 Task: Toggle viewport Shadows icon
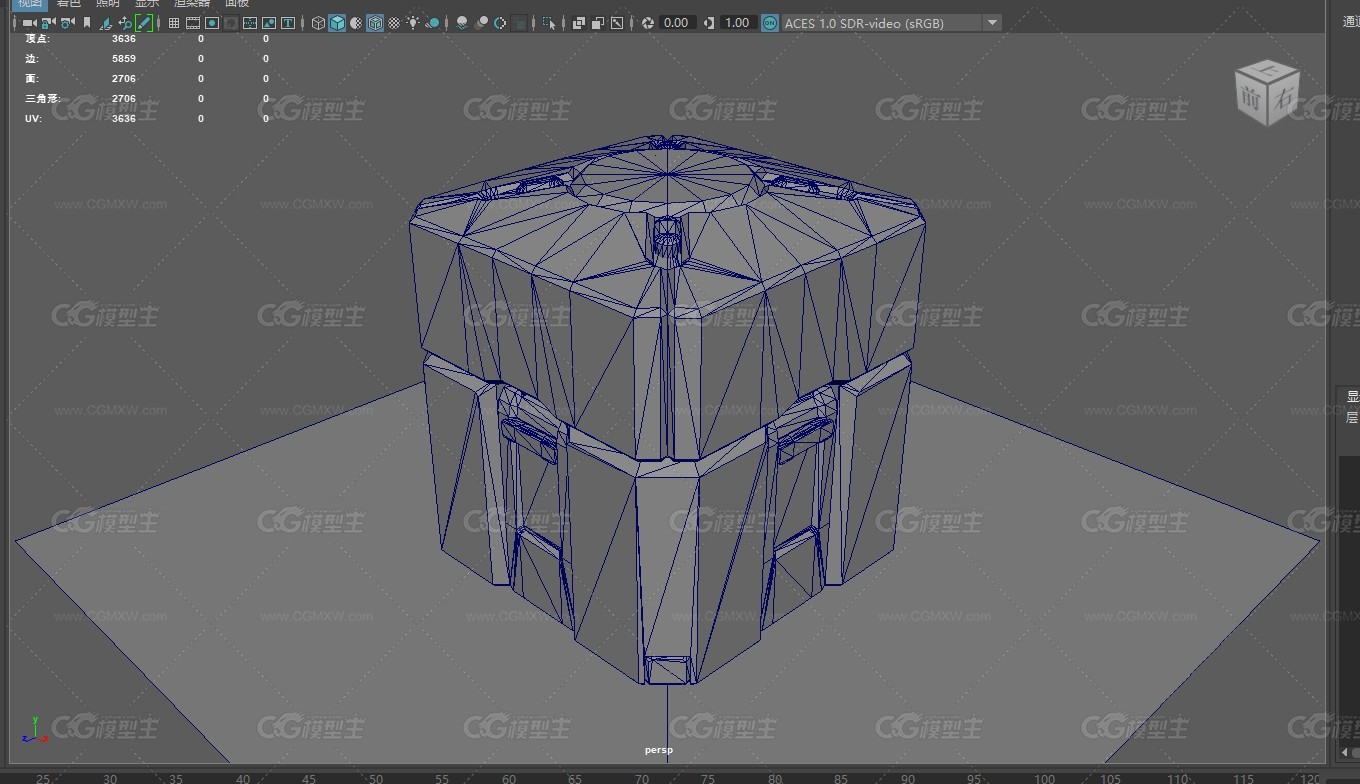pyautogui.click(x=433, y=23)
